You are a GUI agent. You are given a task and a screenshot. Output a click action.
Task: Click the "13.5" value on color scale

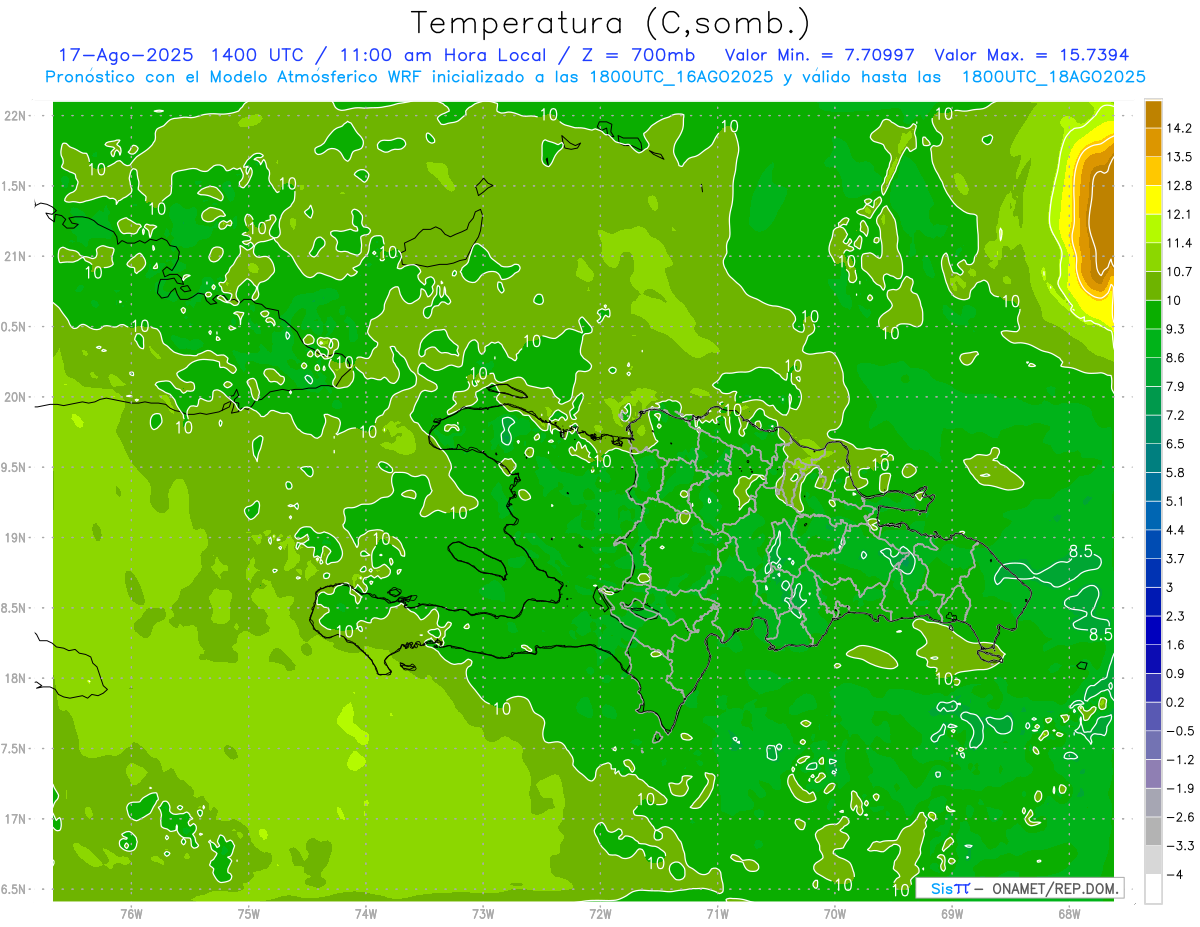[1179, 157]
